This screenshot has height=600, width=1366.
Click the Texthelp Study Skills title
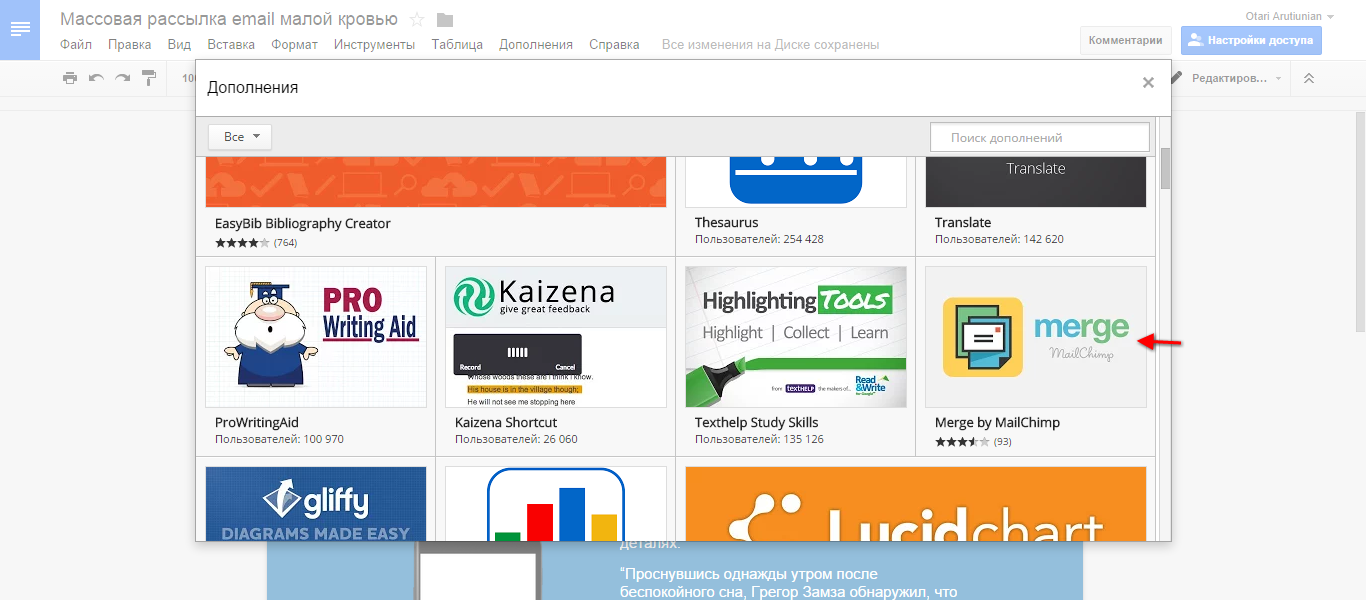[x=757, y=423]
